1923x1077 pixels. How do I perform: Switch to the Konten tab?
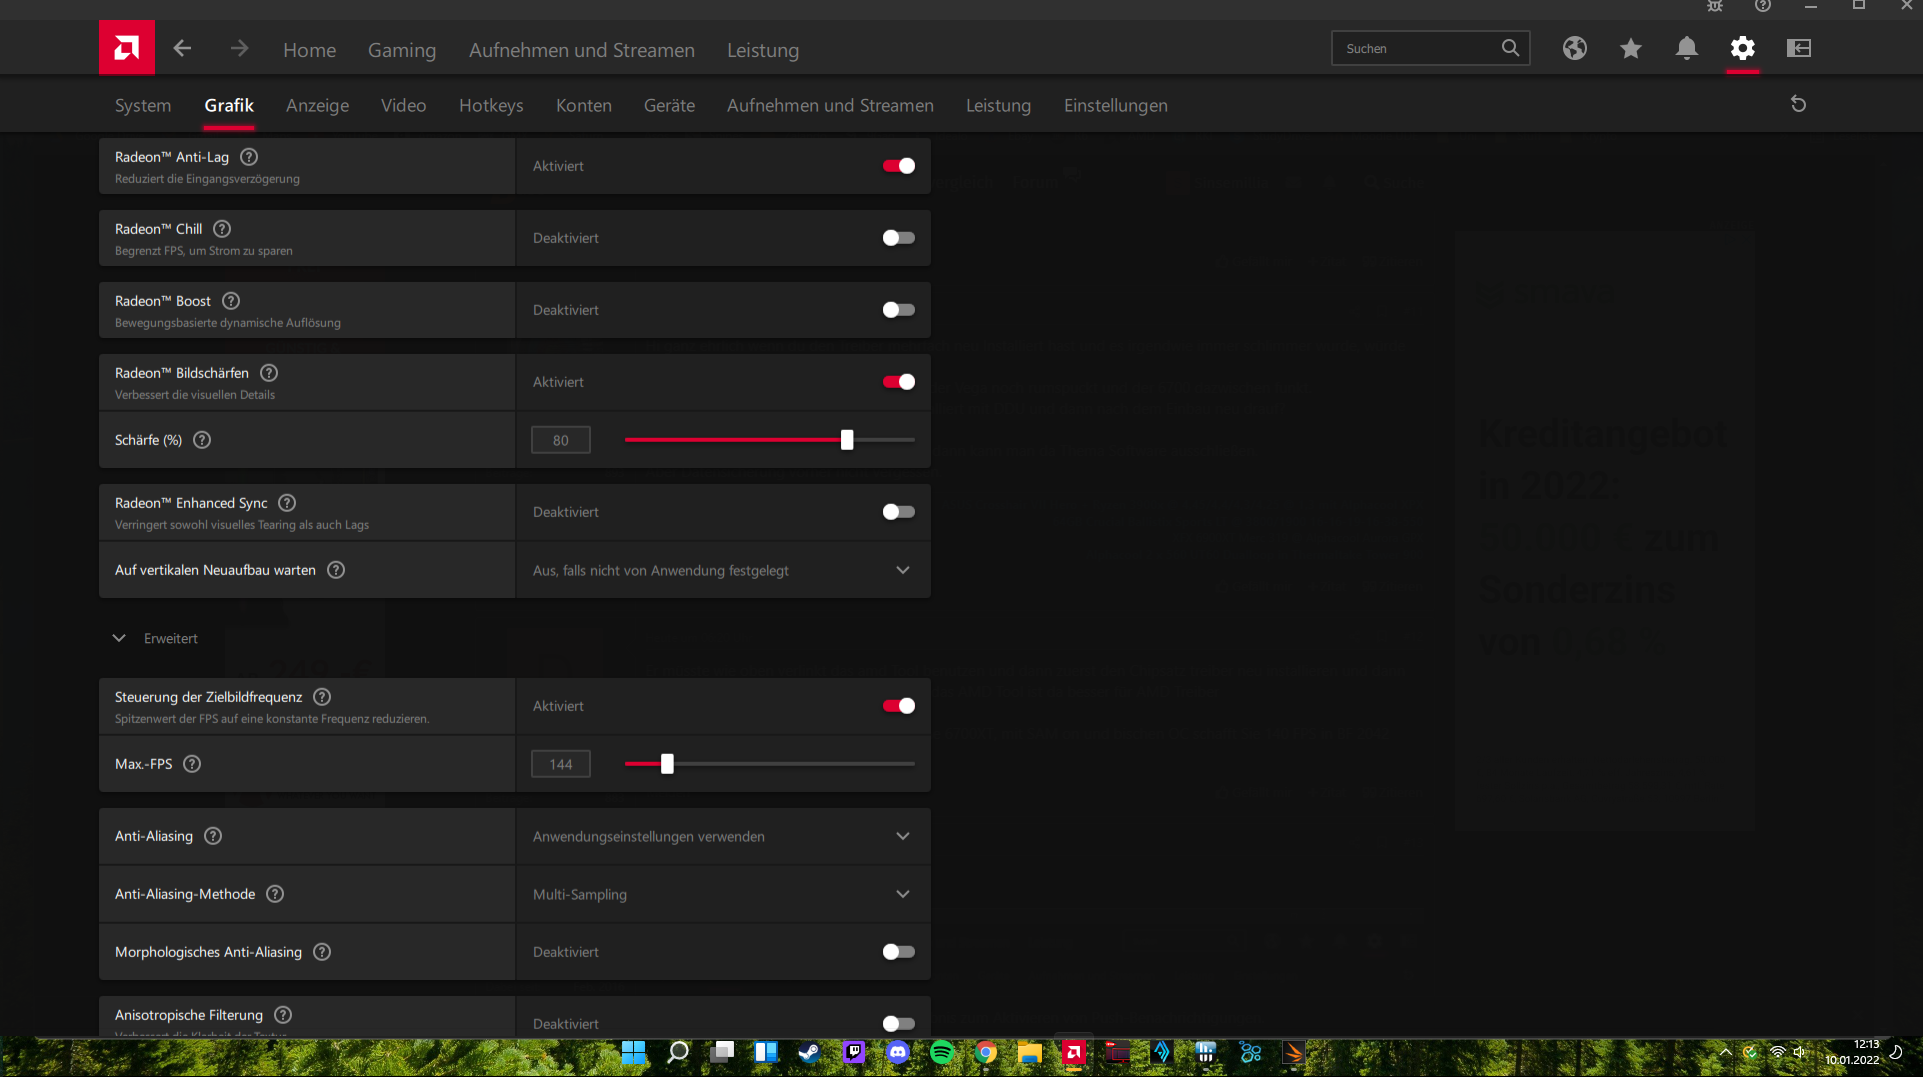click(x=584, y=105)
